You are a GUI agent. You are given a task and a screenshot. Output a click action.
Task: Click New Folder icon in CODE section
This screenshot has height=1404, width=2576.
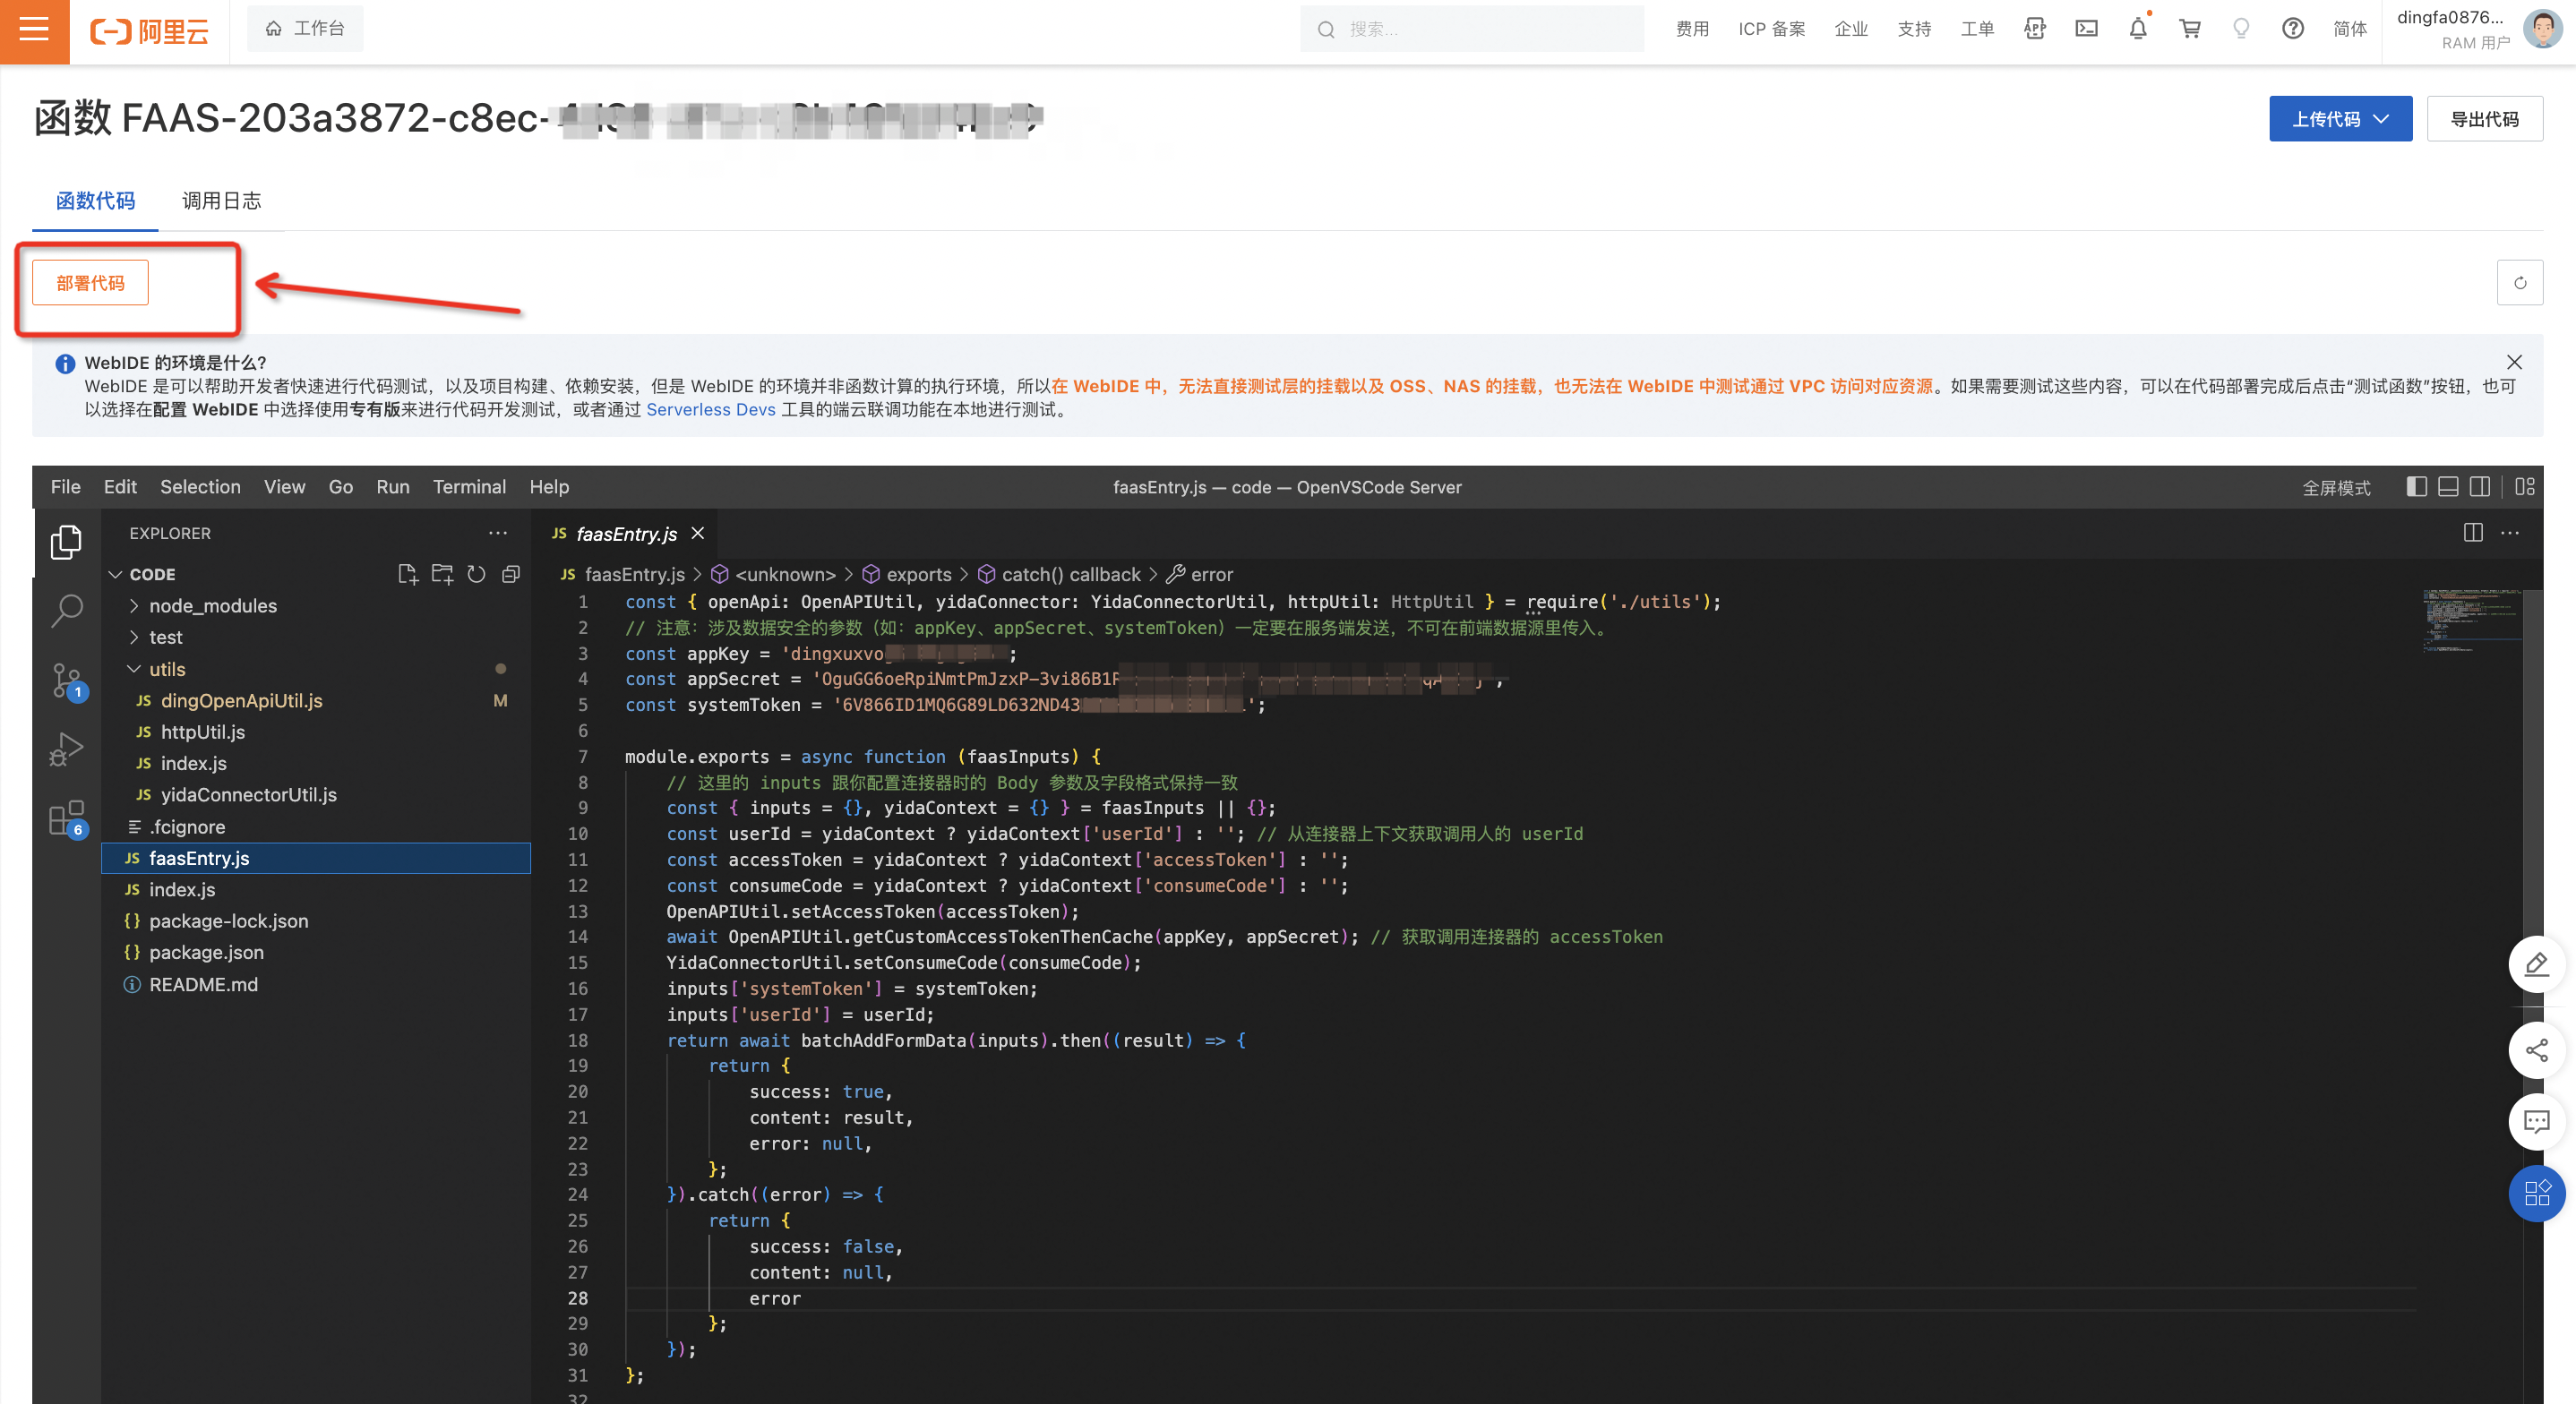(442, 574)
